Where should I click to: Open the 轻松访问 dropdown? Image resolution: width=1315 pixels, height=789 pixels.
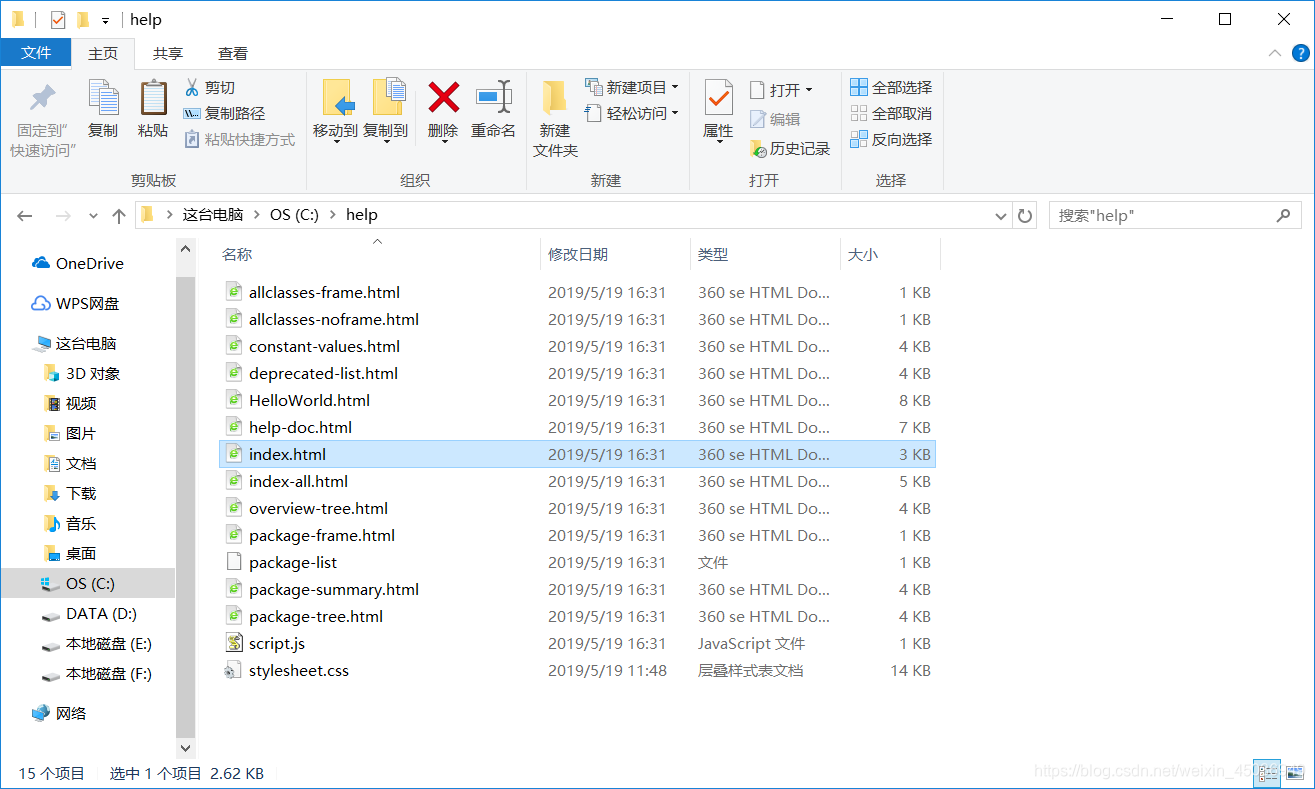tap(631, 114)
